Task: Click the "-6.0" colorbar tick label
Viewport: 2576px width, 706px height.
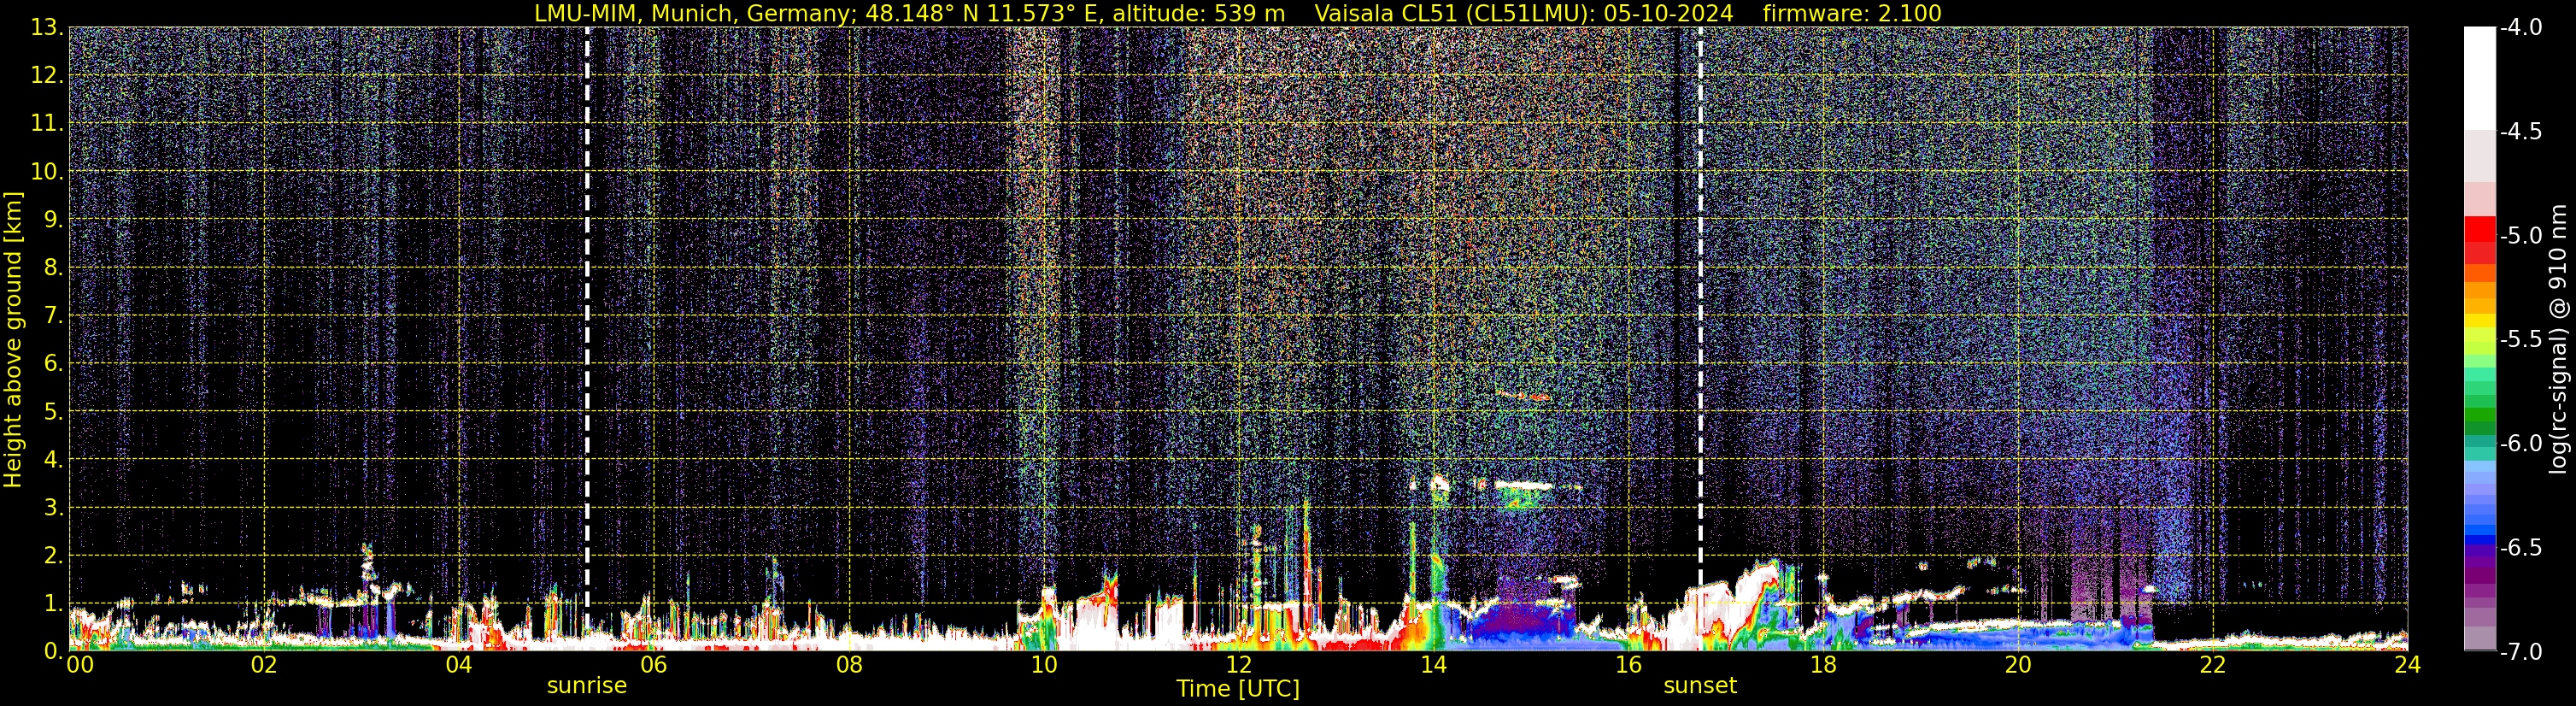Action: coord(2520,443)
